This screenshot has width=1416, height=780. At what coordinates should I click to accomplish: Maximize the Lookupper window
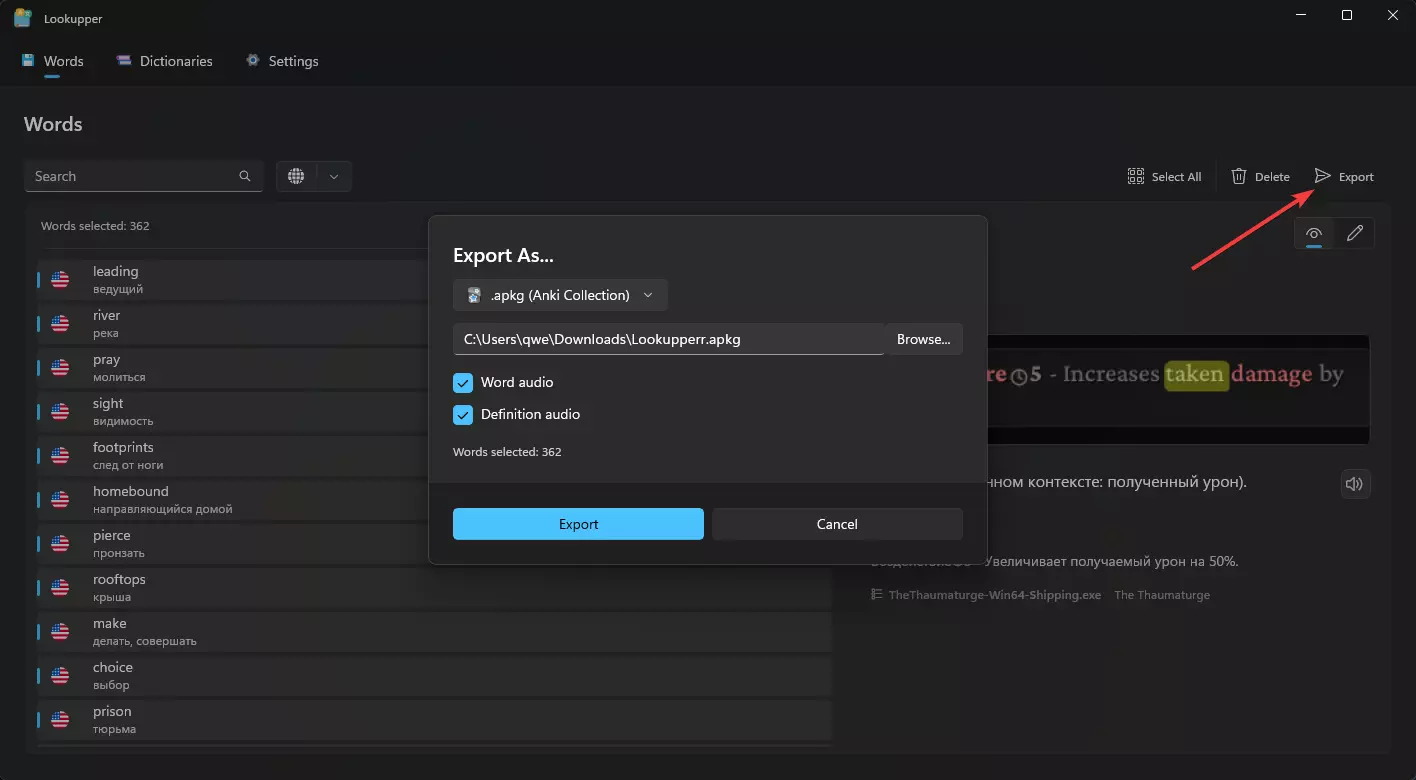click(1347, 15)
